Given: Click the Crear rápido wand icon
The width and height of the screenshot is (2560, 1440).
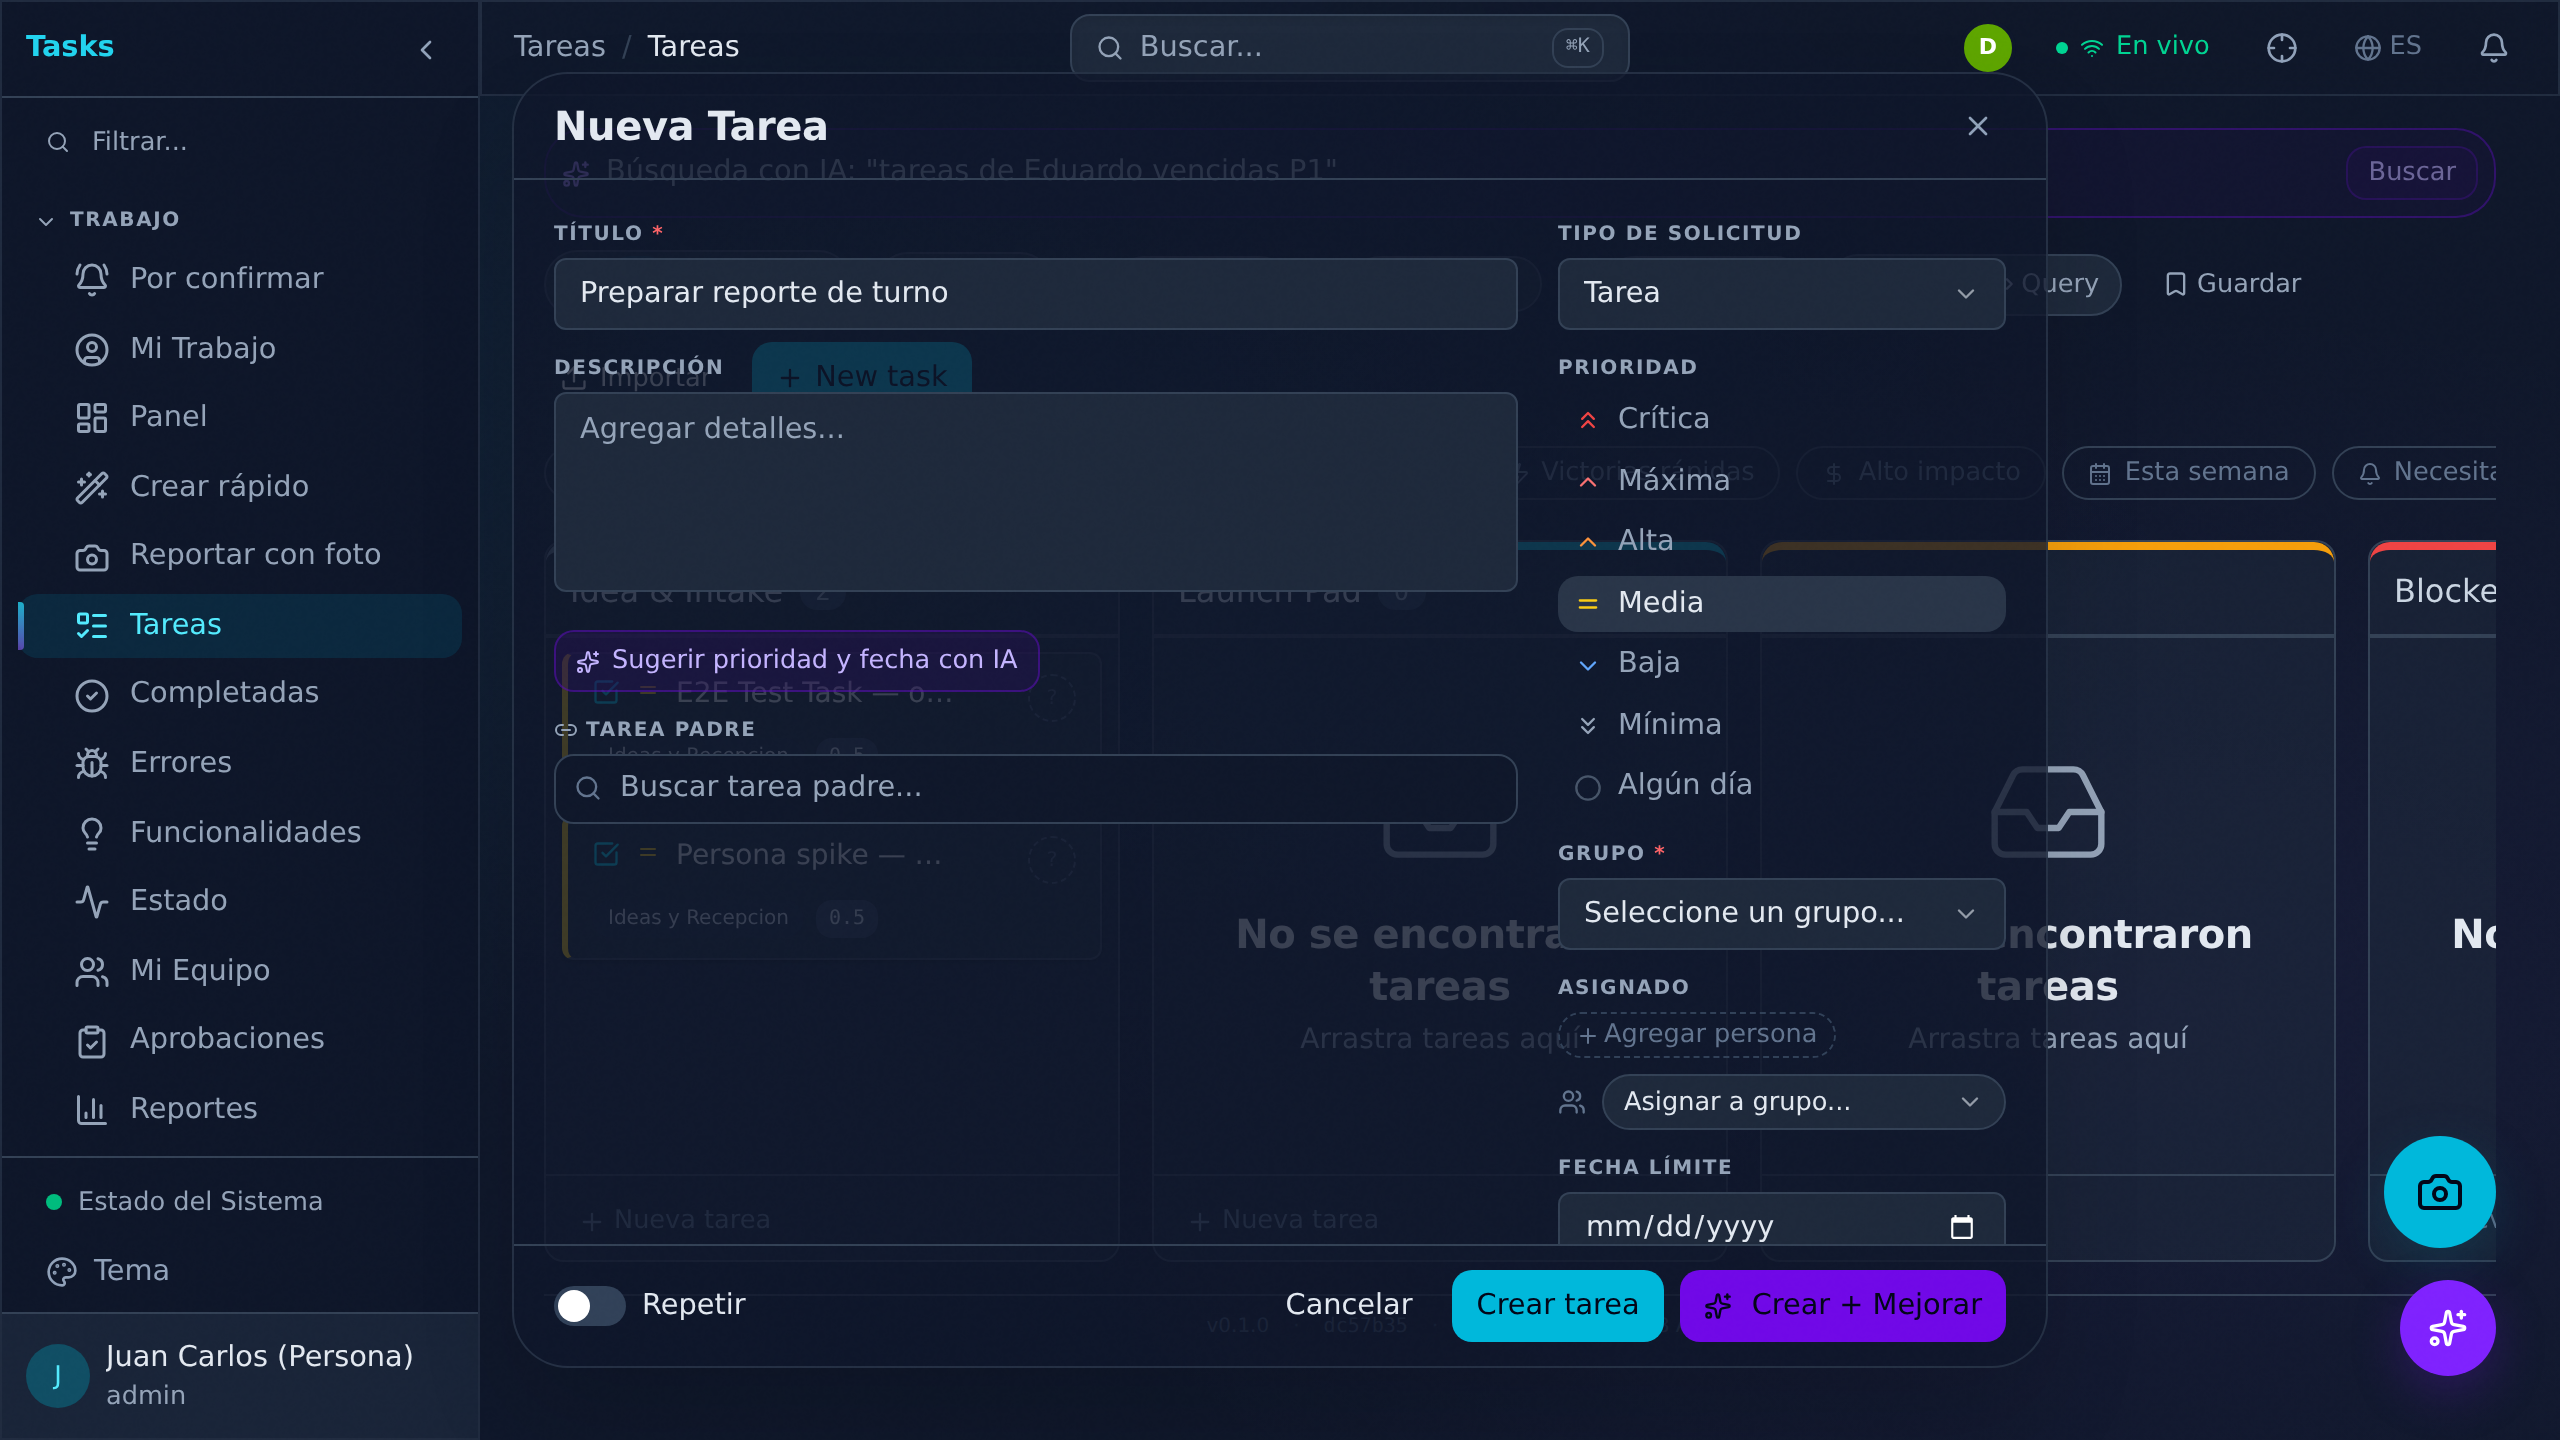Looking at the screenshot, I should click(x=92, y=487).
